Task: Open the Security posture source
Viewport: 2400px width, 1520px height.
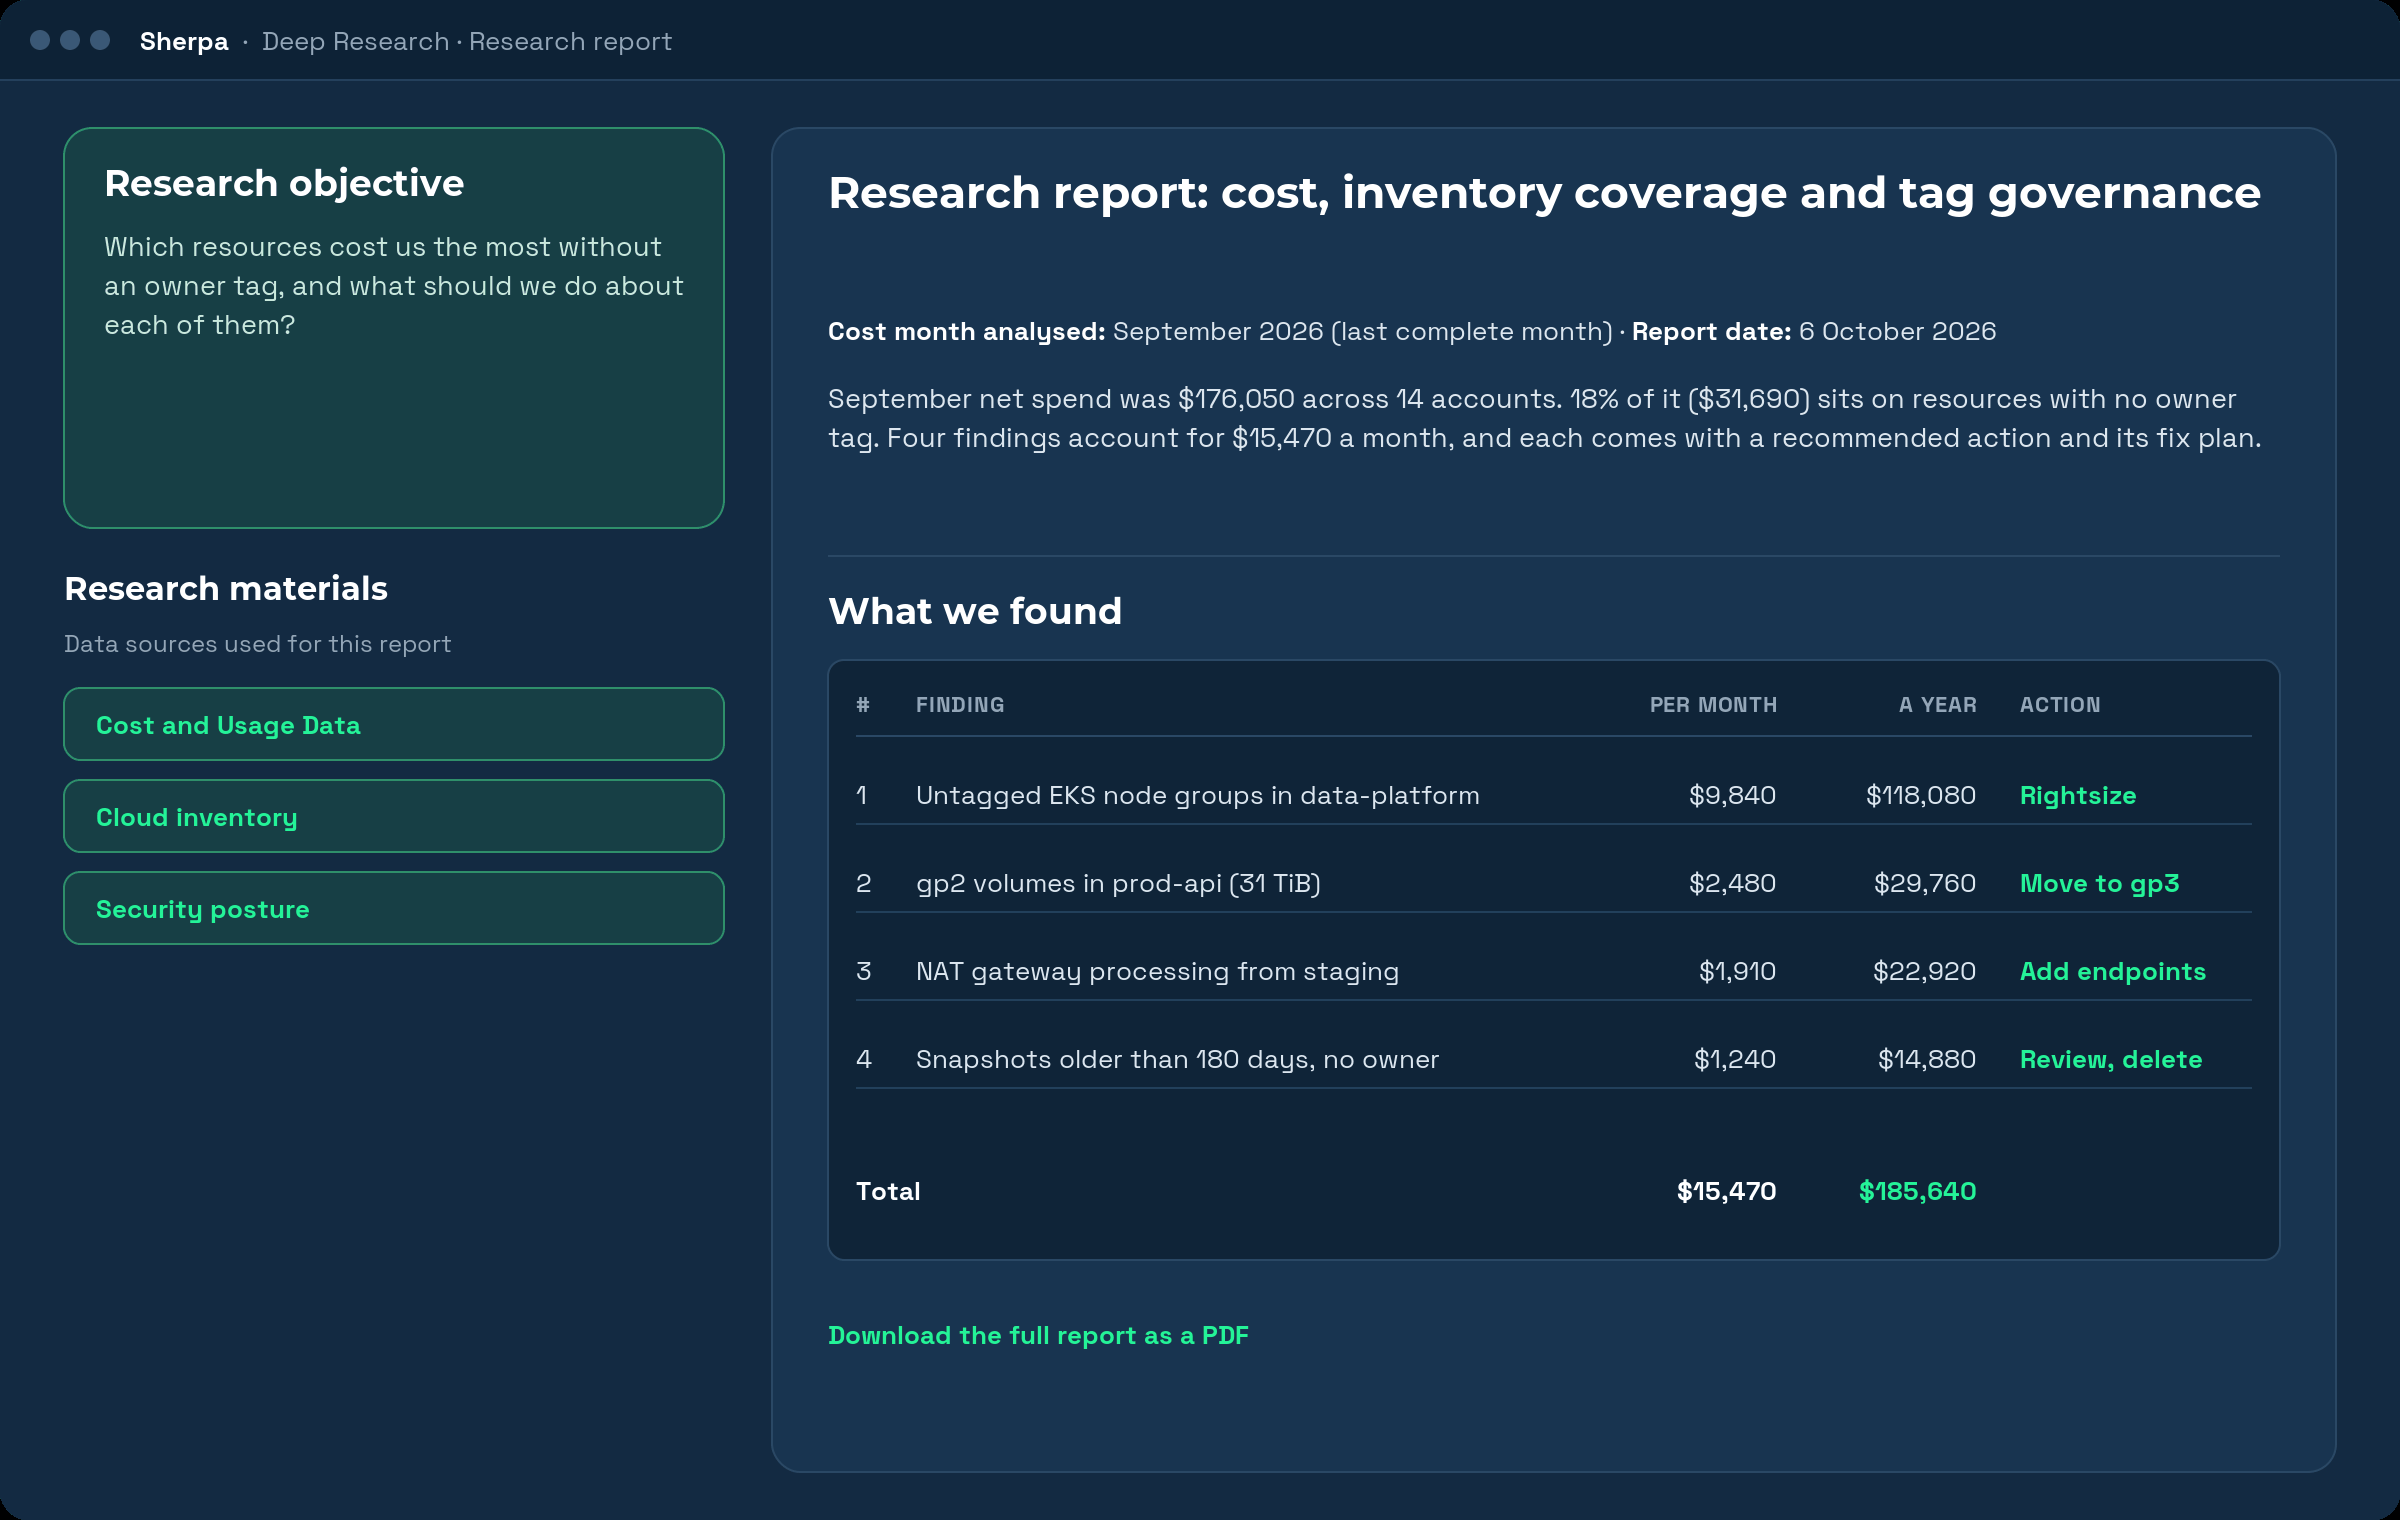Action: (393, 908)
